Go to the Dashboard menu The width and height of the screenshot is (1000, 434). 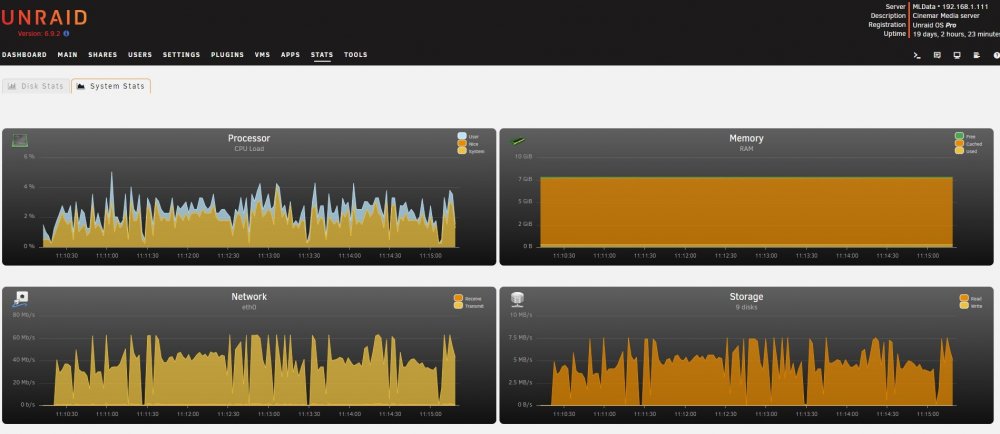point(24,55)
